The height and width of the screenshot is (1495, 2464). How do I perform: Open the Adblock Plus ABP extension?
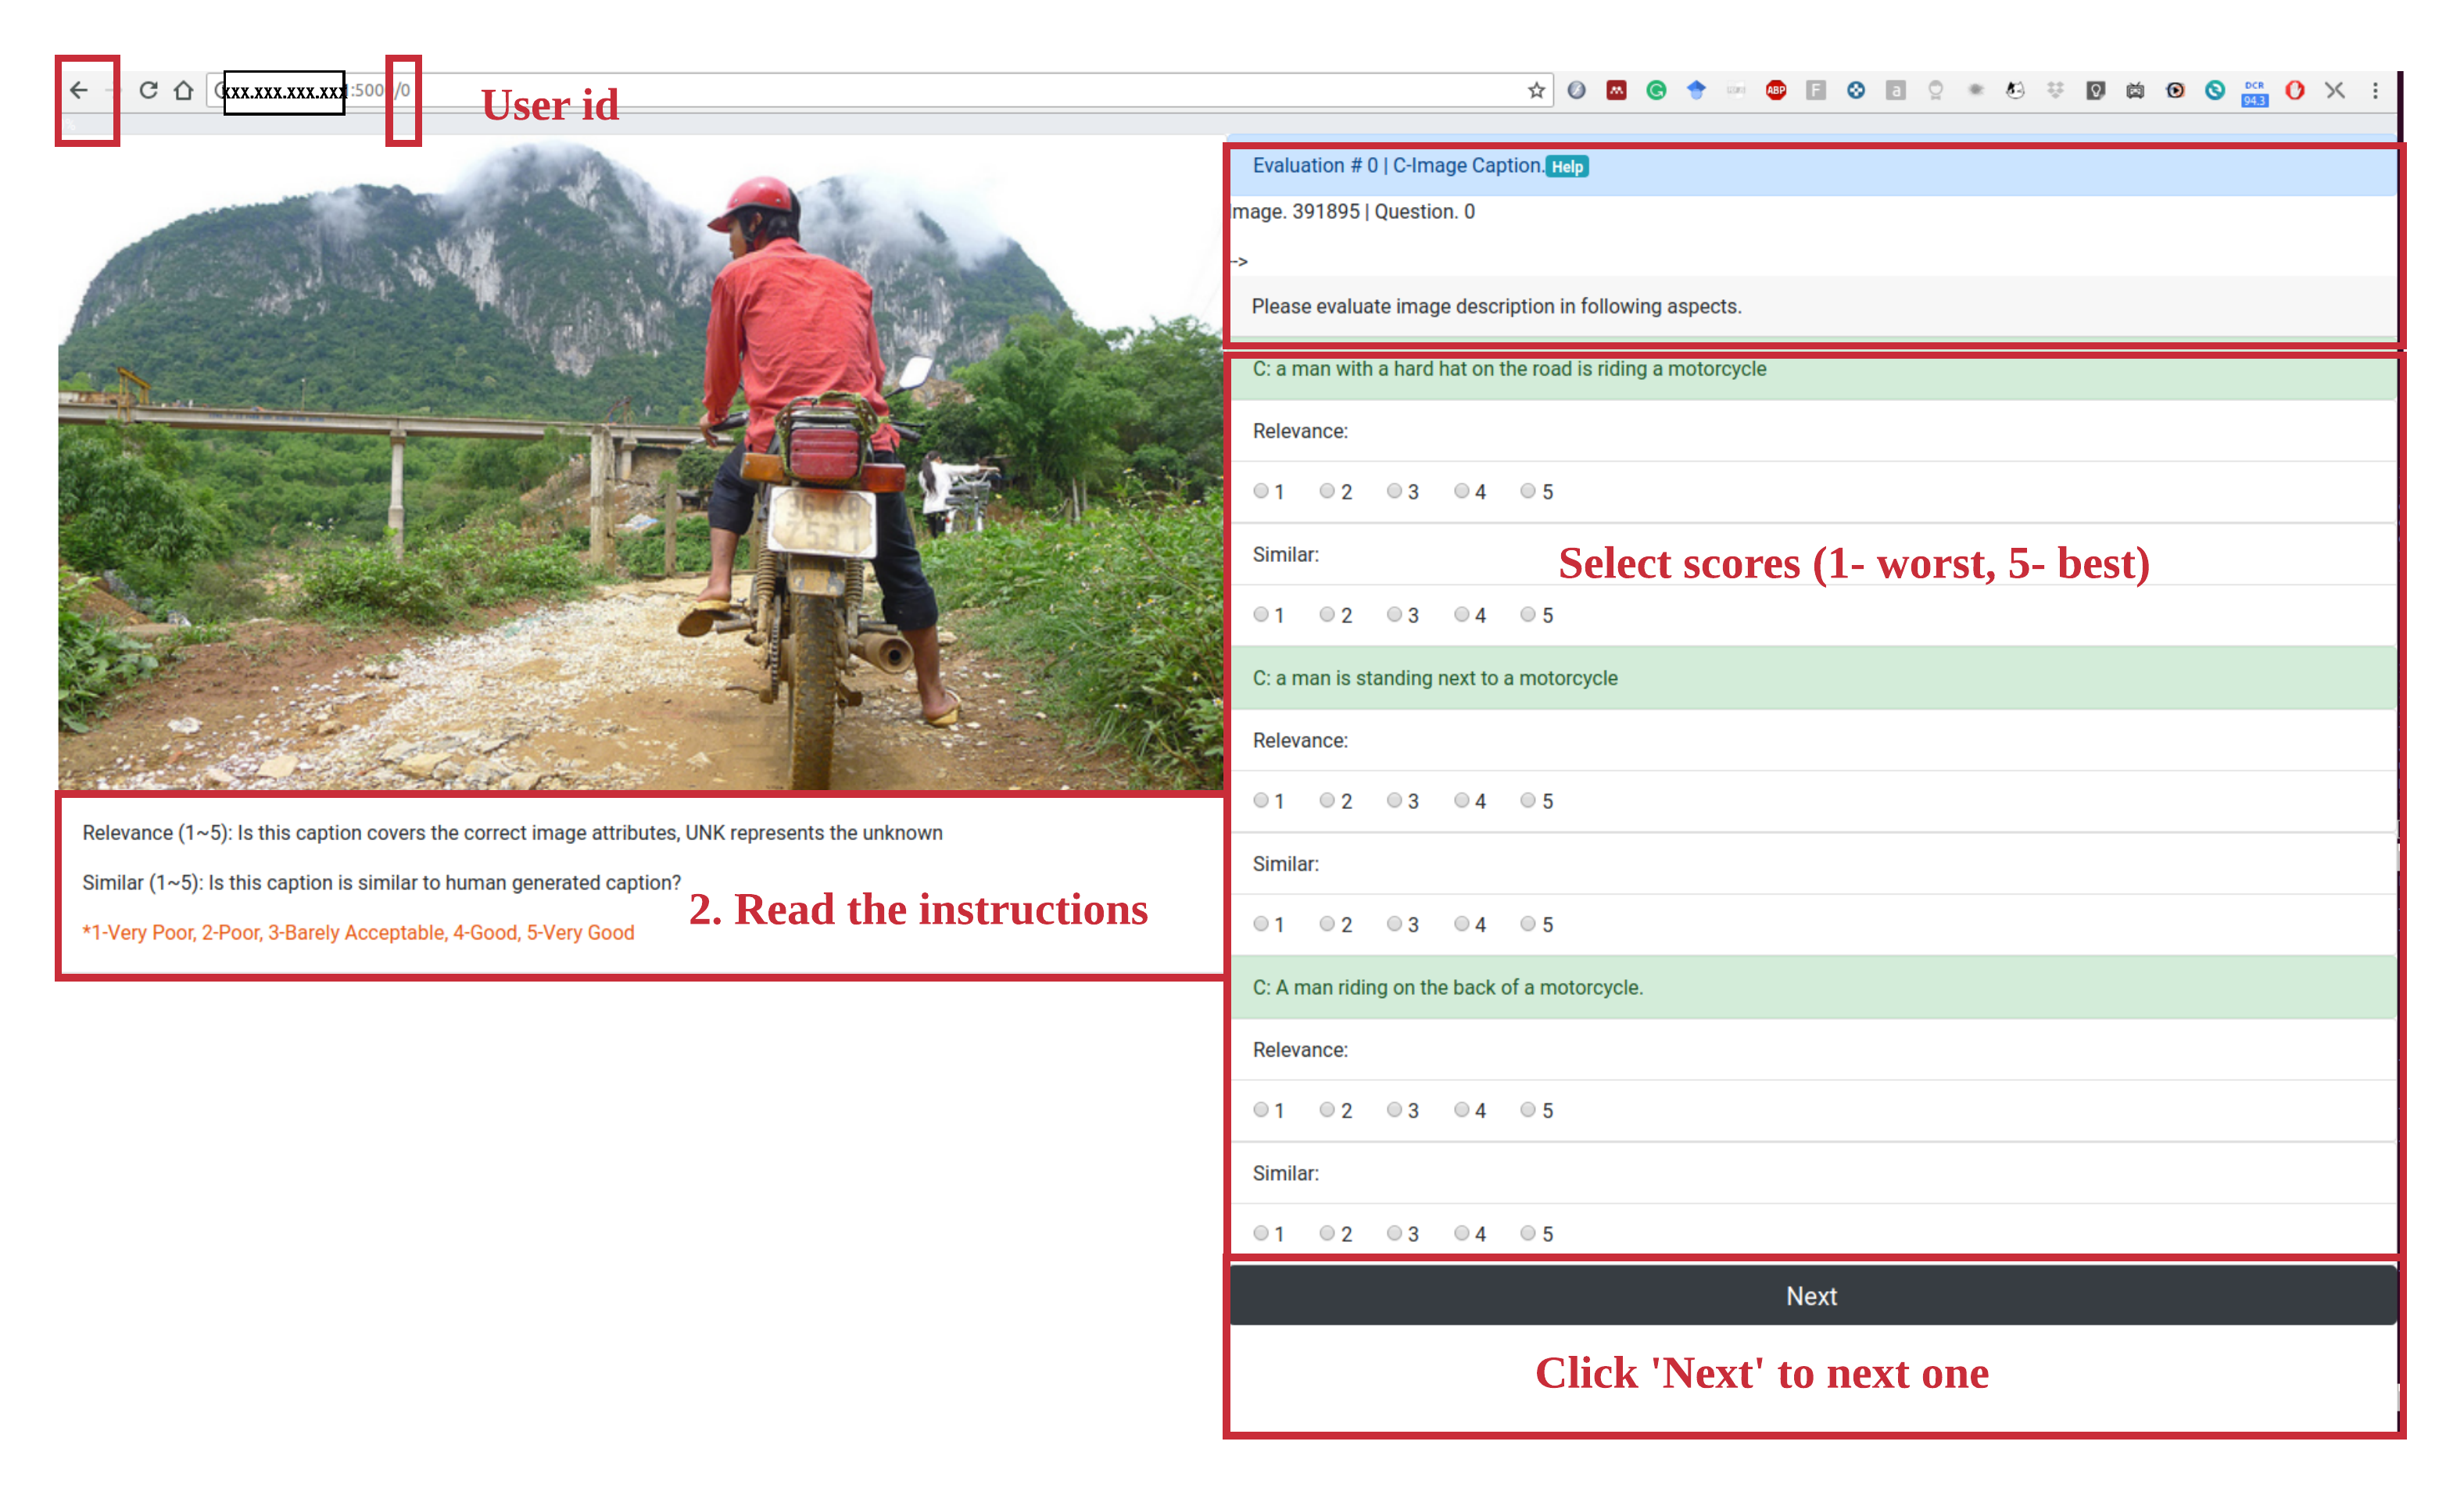click(x=1775, y=91)
